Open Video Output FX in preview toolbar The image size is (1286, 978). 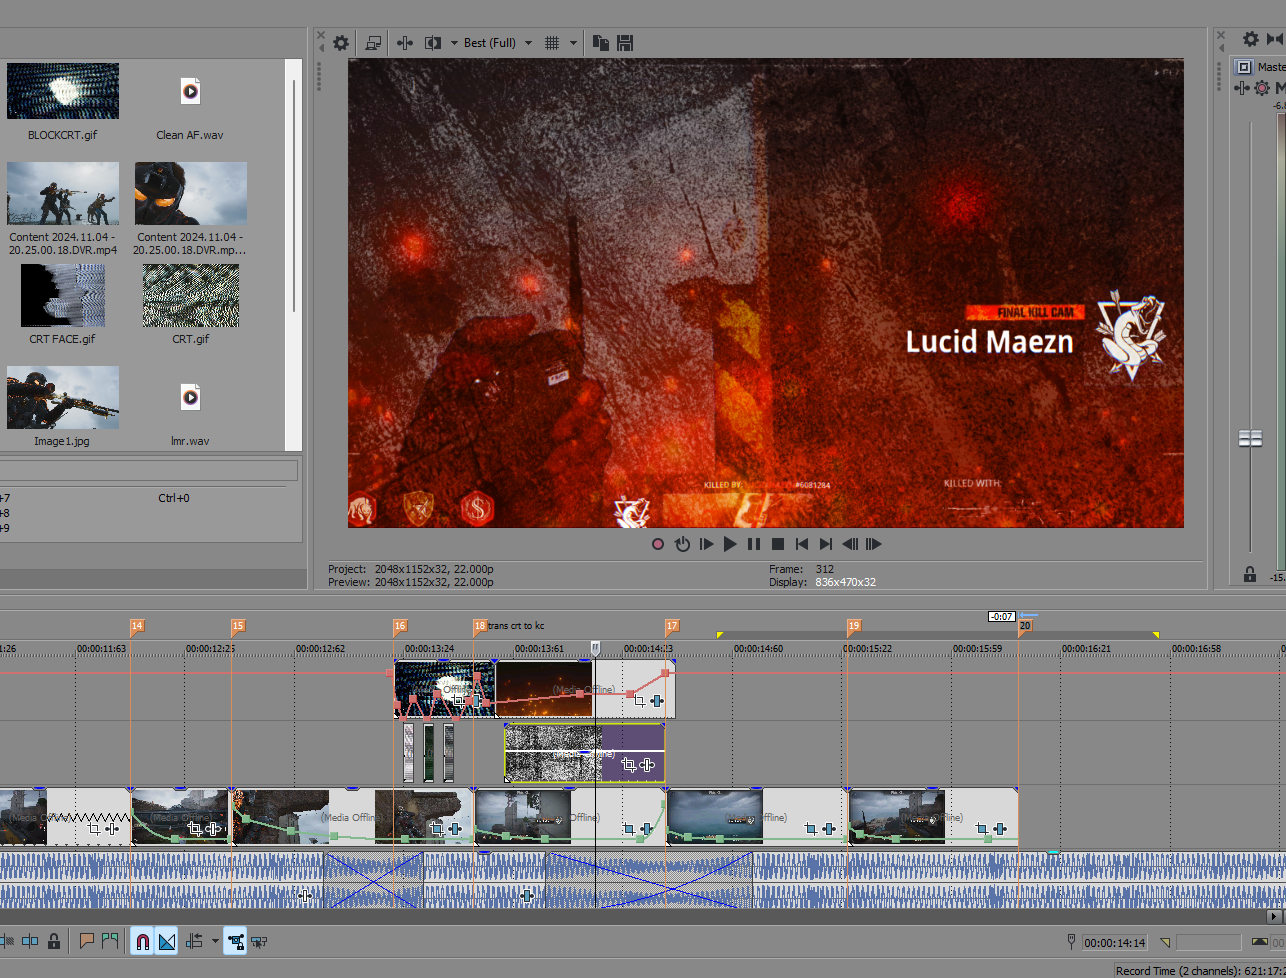(405, 43)
